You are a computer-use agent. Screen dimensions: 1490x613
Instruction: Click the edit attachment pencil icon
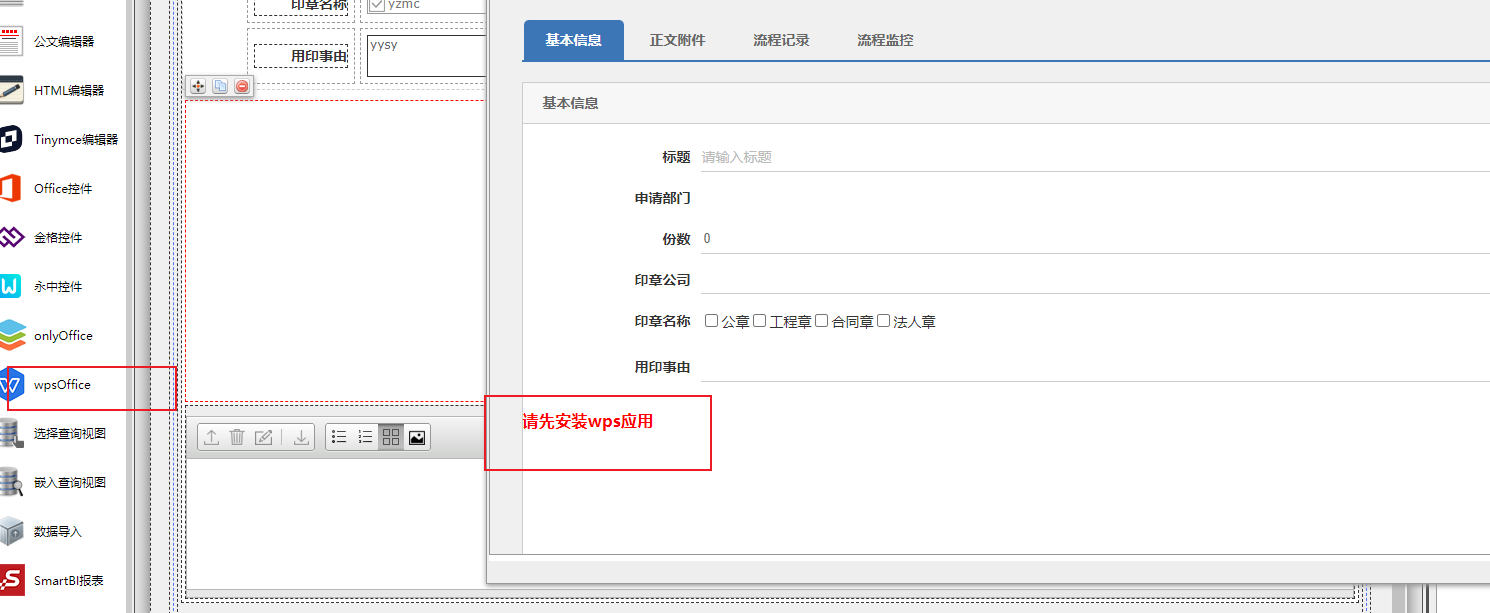tap(263, 437)
